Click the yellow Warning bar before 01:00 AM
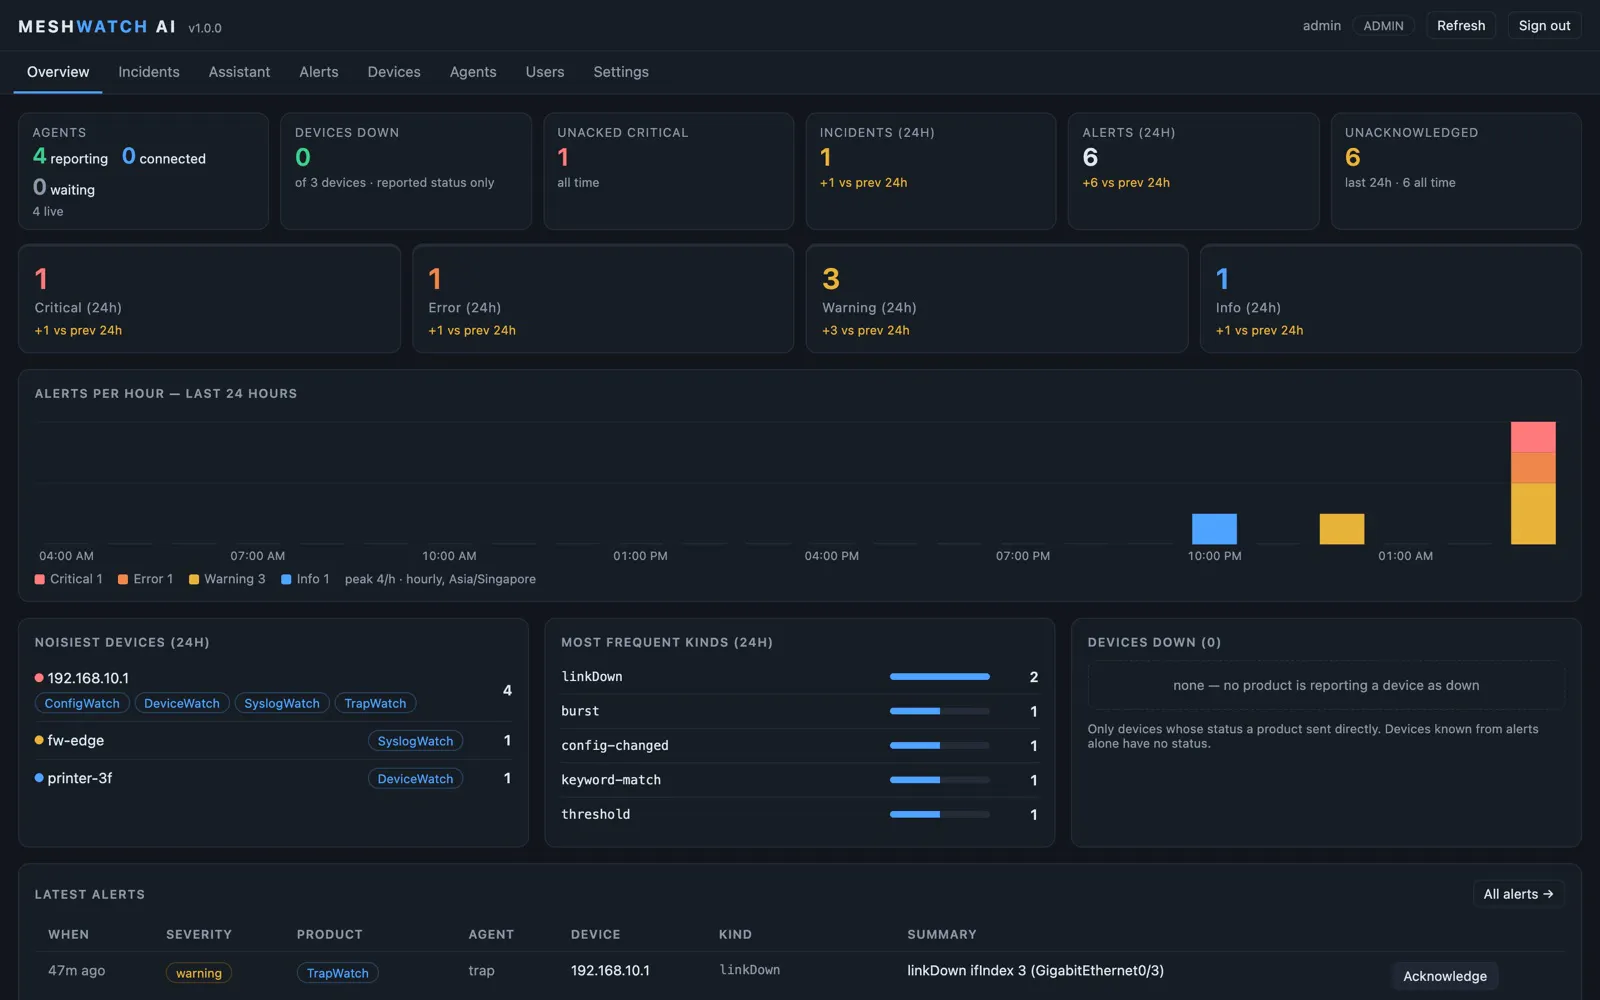 (x=1341, y=529)
